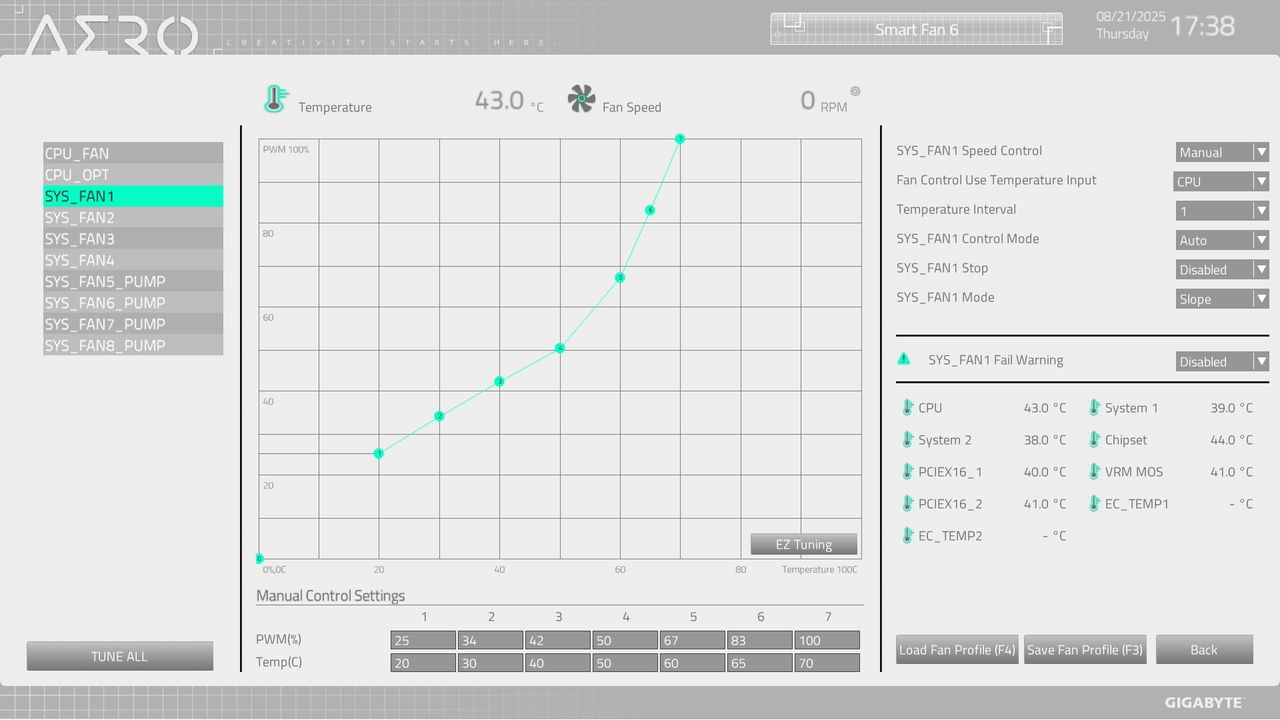Expand the Fan Control Use Temperature Input dropdown
The height and width of the screenshot is (720, 1280).
click(x=1221, y=181)
